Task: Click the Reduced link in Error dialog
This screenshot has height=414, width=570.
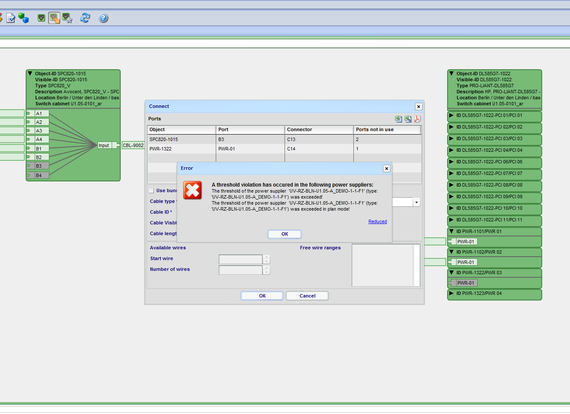Action: coord(377,221)
